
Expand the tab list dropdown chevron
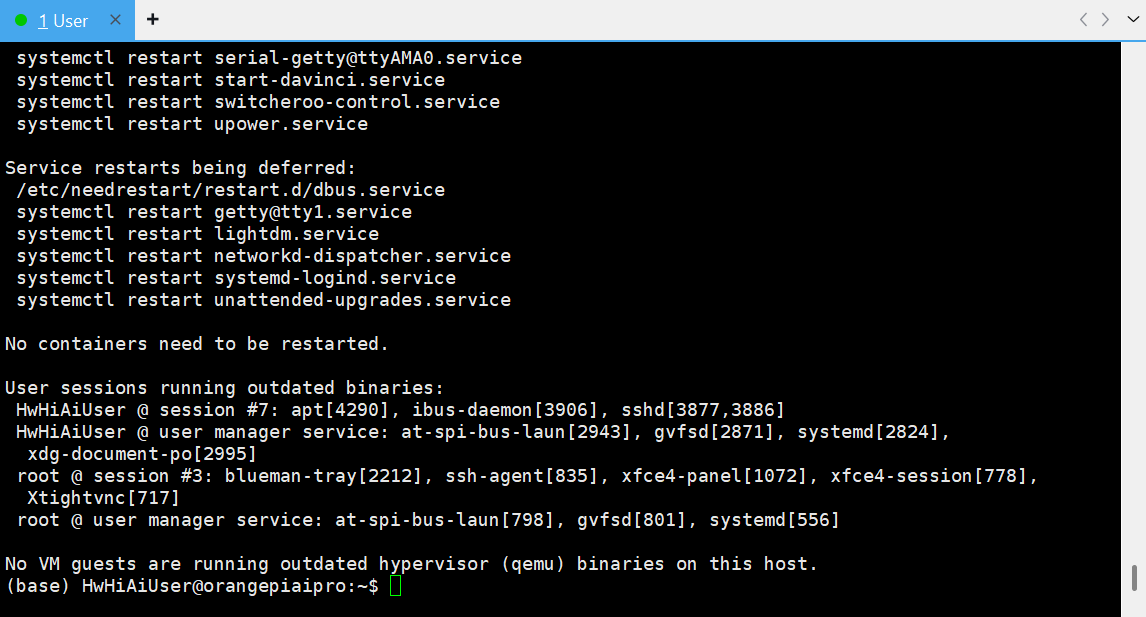[x=1128, y=20]
